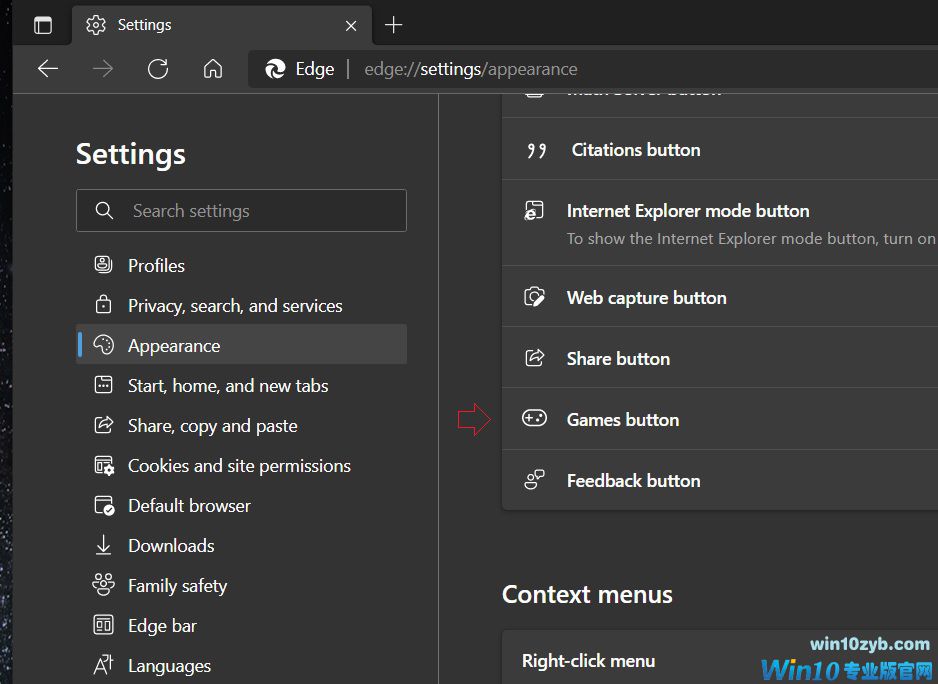Open Profiles settings section
This screenshot has height=684, width=938.
pos(156,265)
